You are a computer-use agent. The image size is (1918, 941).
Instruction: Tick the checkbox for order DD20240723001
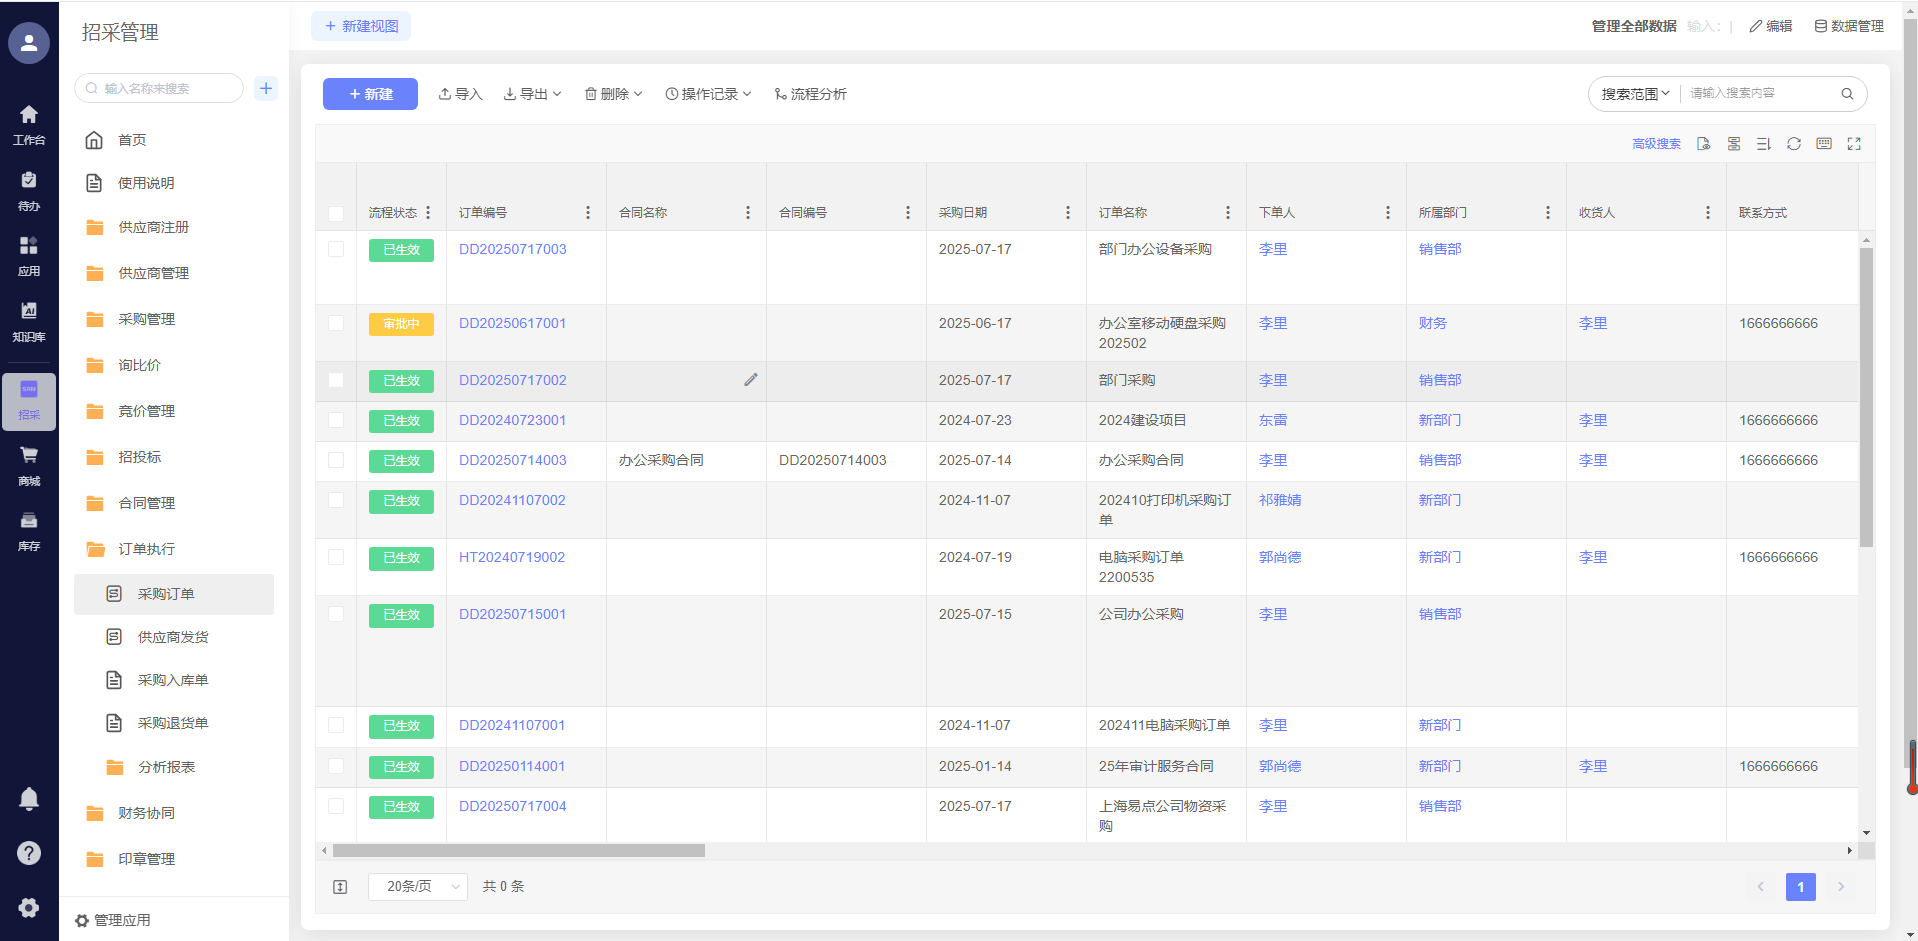click(336, 420)
